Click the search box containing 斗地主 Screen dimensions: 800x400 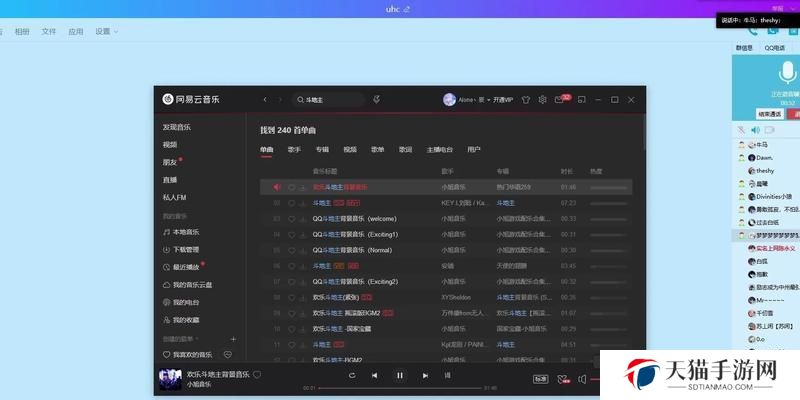click(329, 100)
